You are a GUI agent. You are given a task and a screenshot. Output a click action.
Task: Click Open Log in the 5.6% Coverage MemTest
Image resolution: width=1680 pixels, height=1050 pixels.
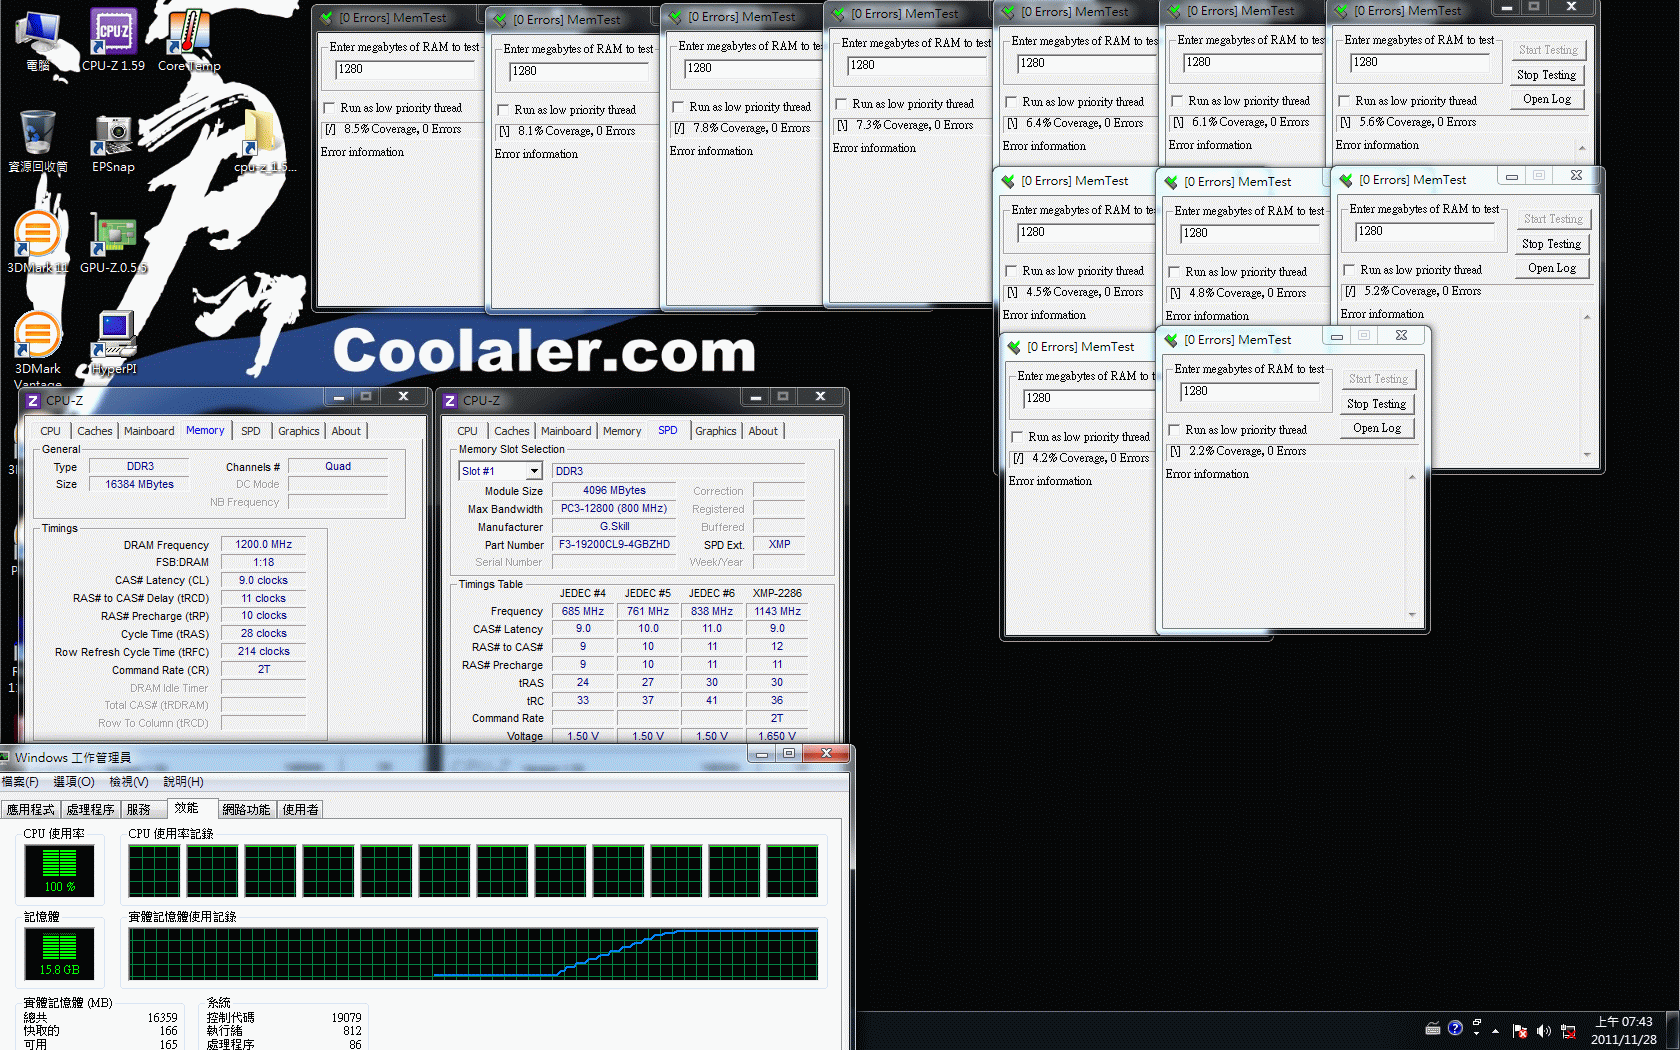[1546, 99]
